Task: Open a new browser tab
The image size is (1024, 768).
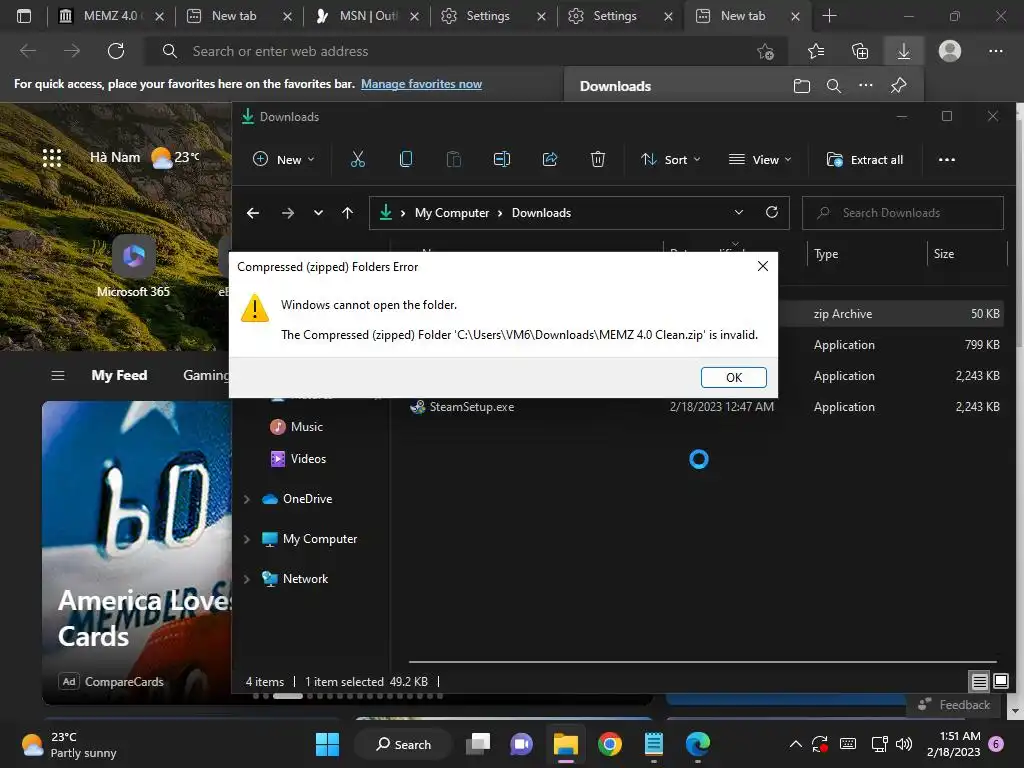Action: (x=829, y=16)
